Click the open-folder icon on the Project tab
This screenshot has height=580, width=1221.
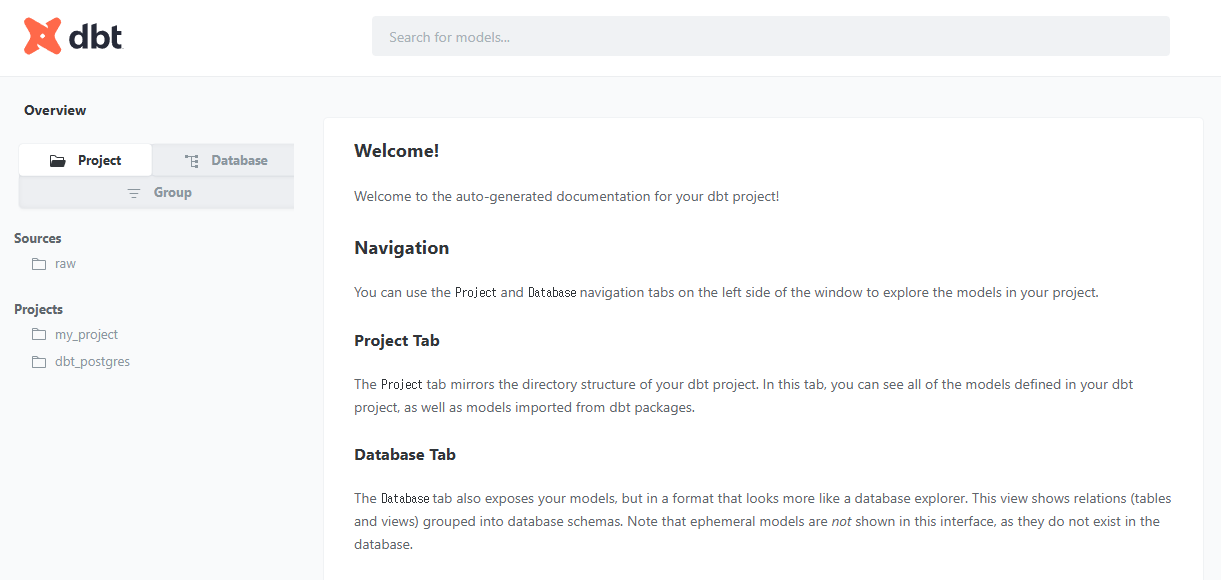tap(58, 161)
